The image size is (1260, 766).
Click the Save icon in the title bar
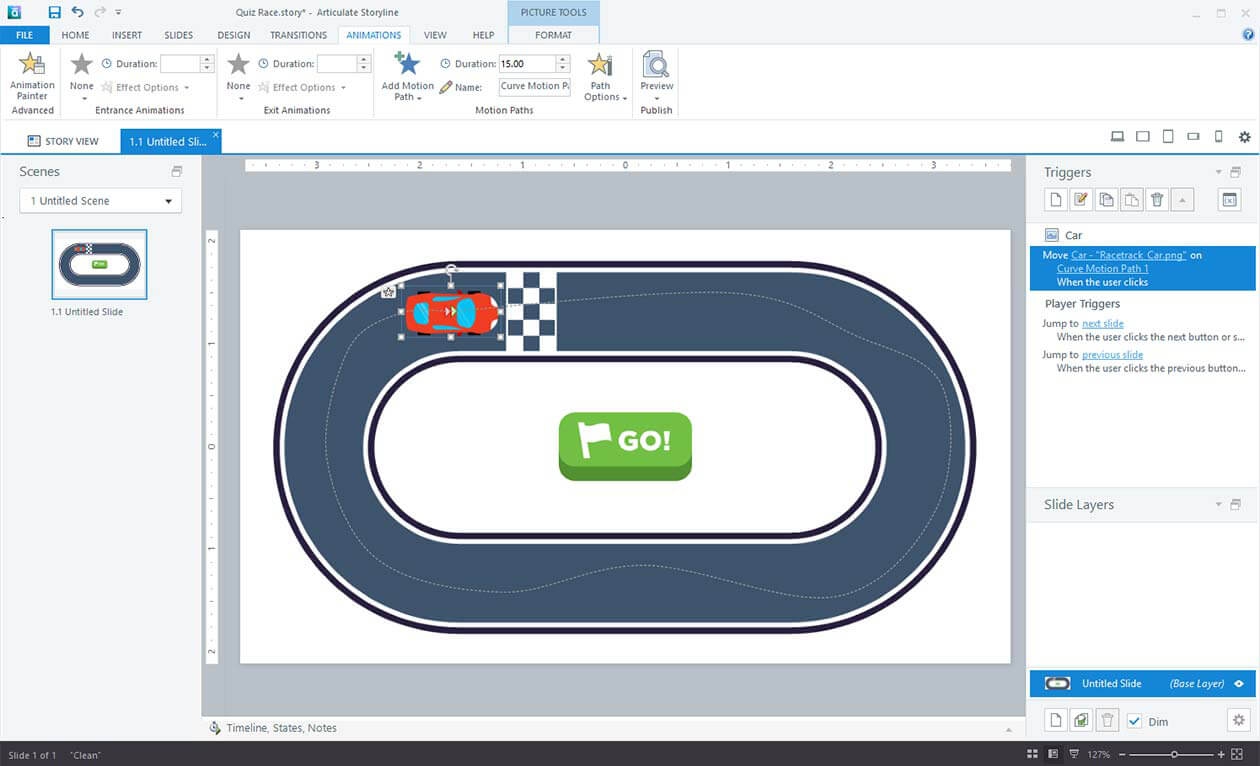[x=55, y=12]
